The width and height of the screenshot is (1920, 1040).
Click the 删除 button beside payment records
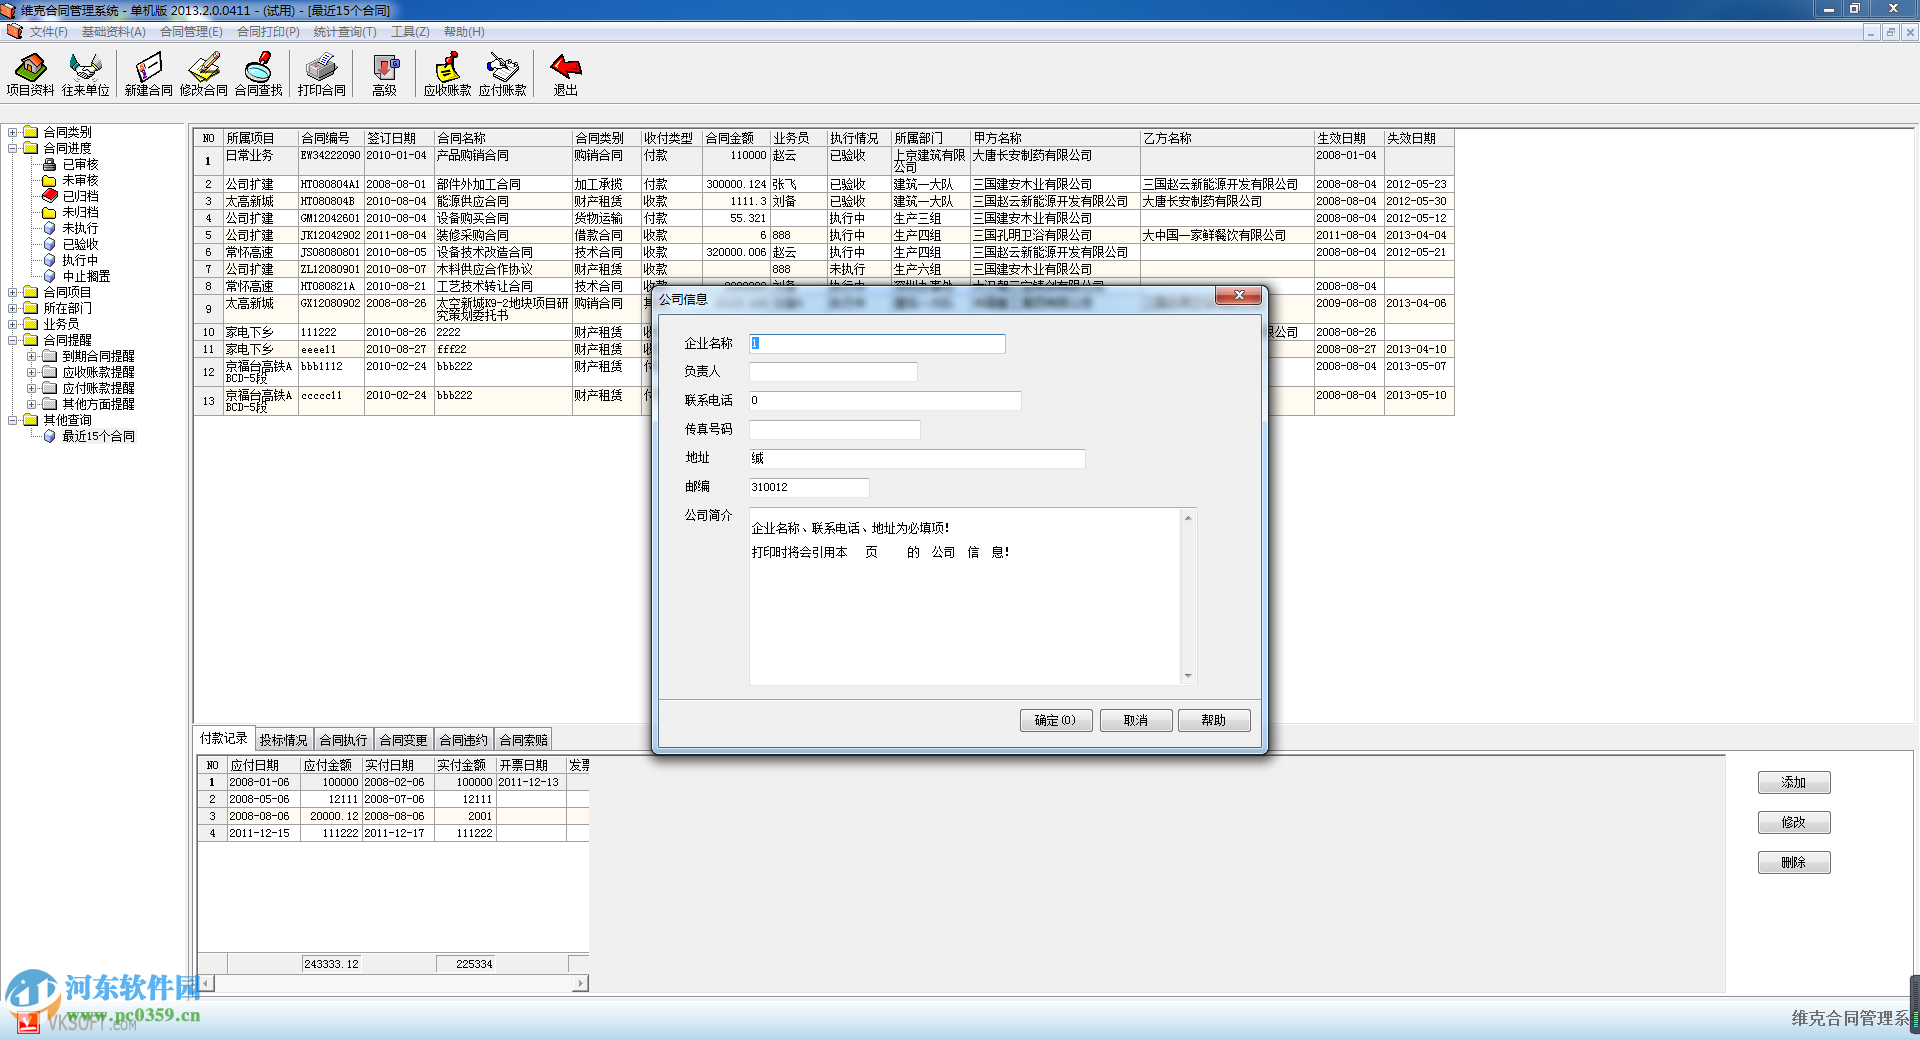coord(1794,863)
